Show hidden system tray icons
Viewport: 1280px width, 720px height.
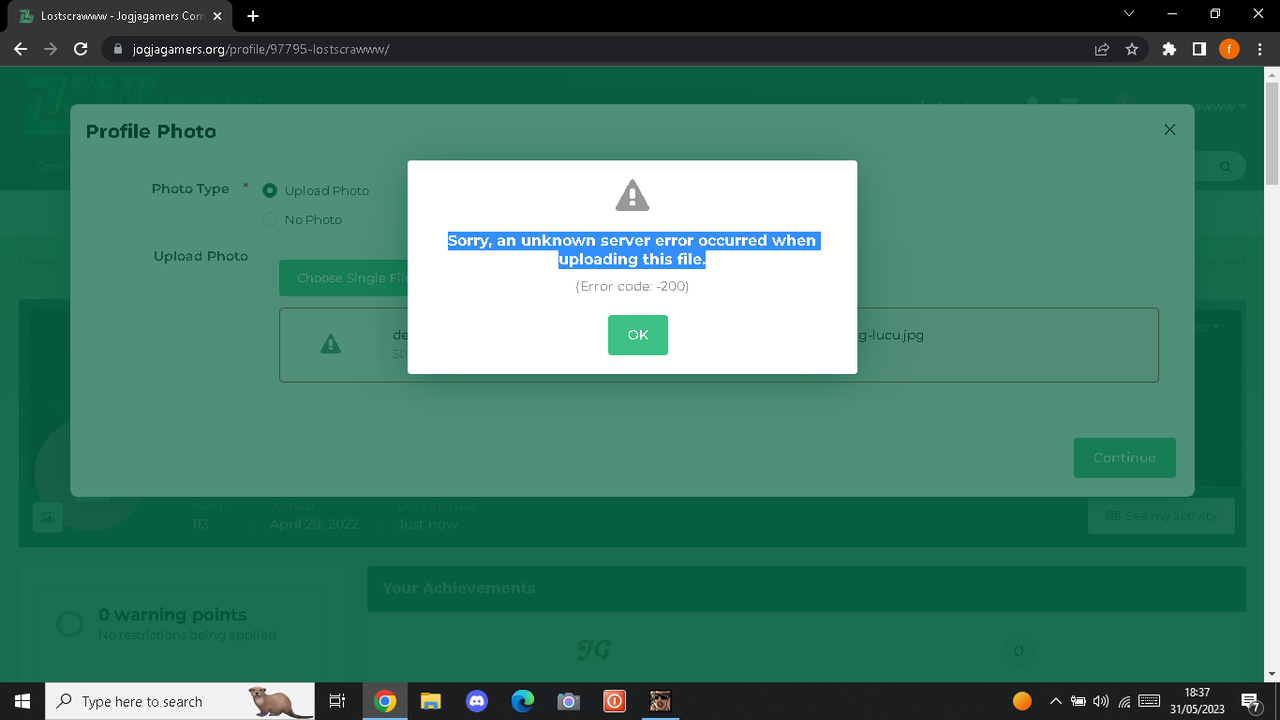[x=1055, y=701]
